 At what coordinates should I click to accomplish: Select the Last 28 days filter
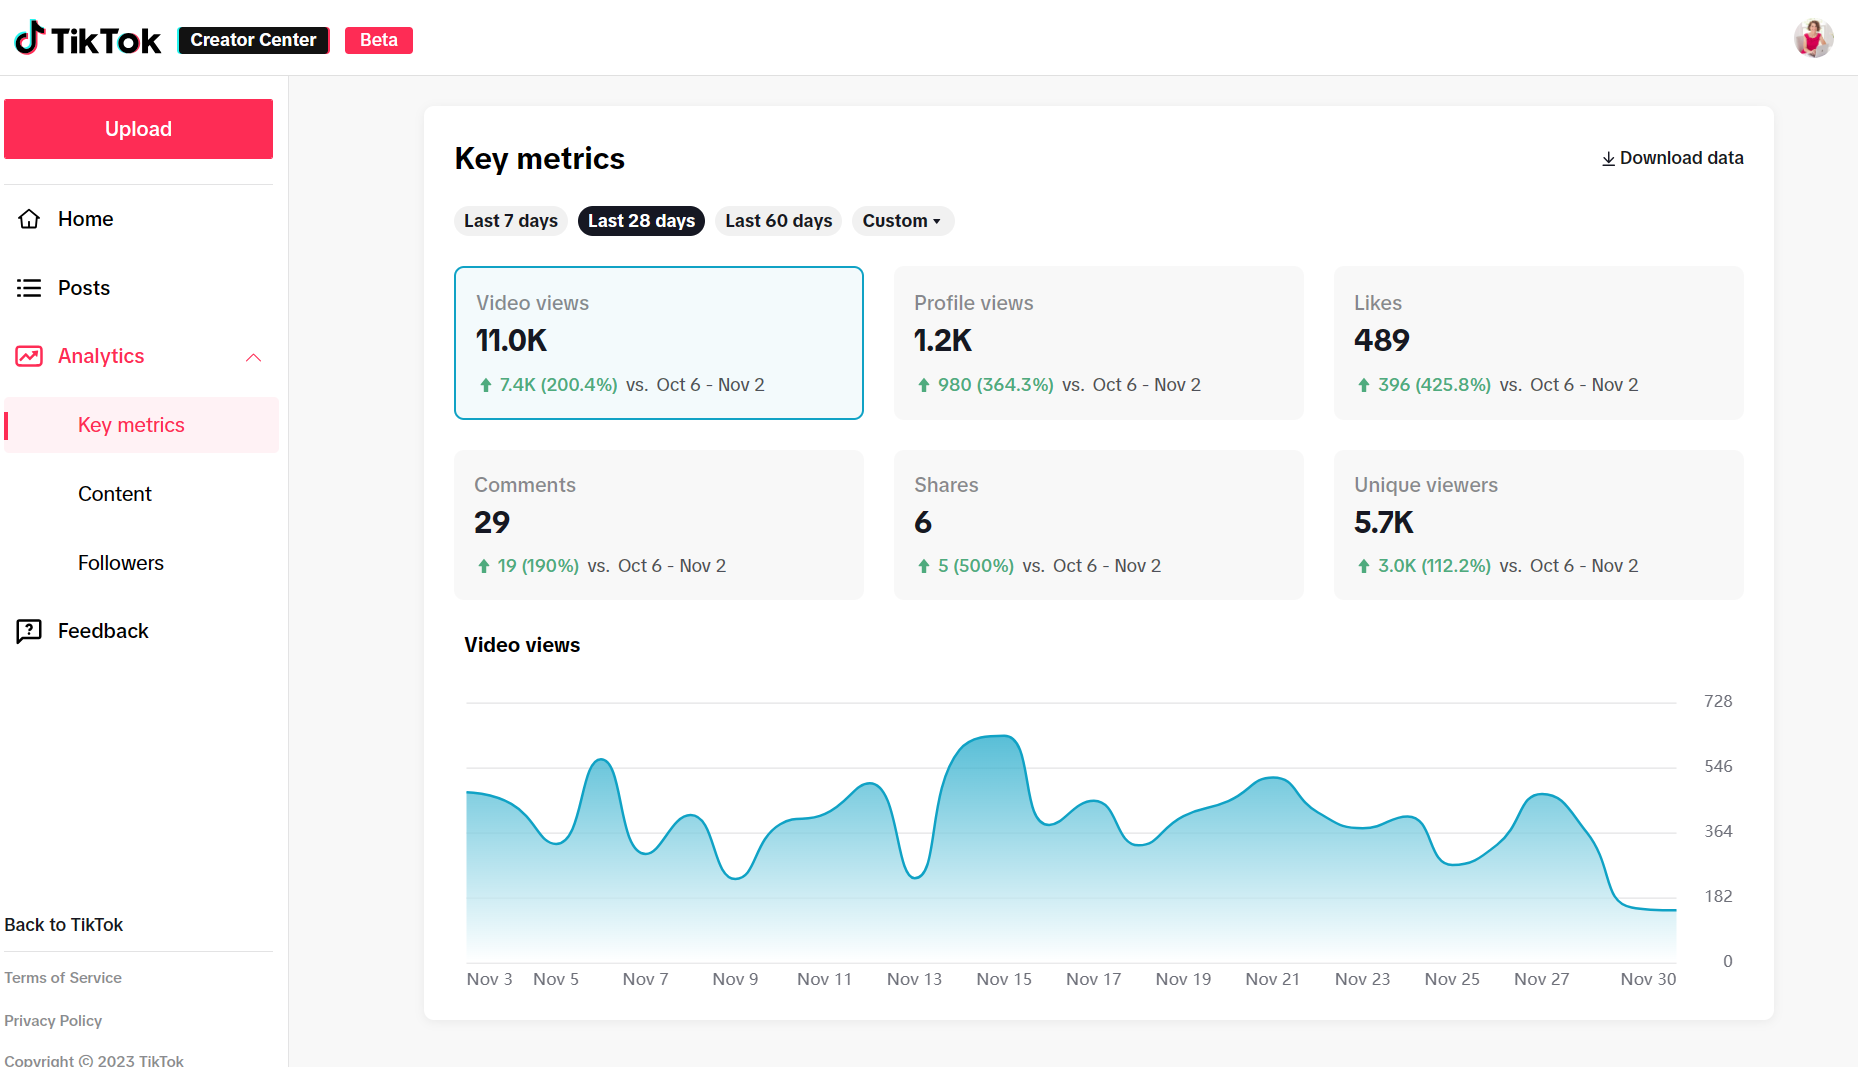tap(641, 221)
